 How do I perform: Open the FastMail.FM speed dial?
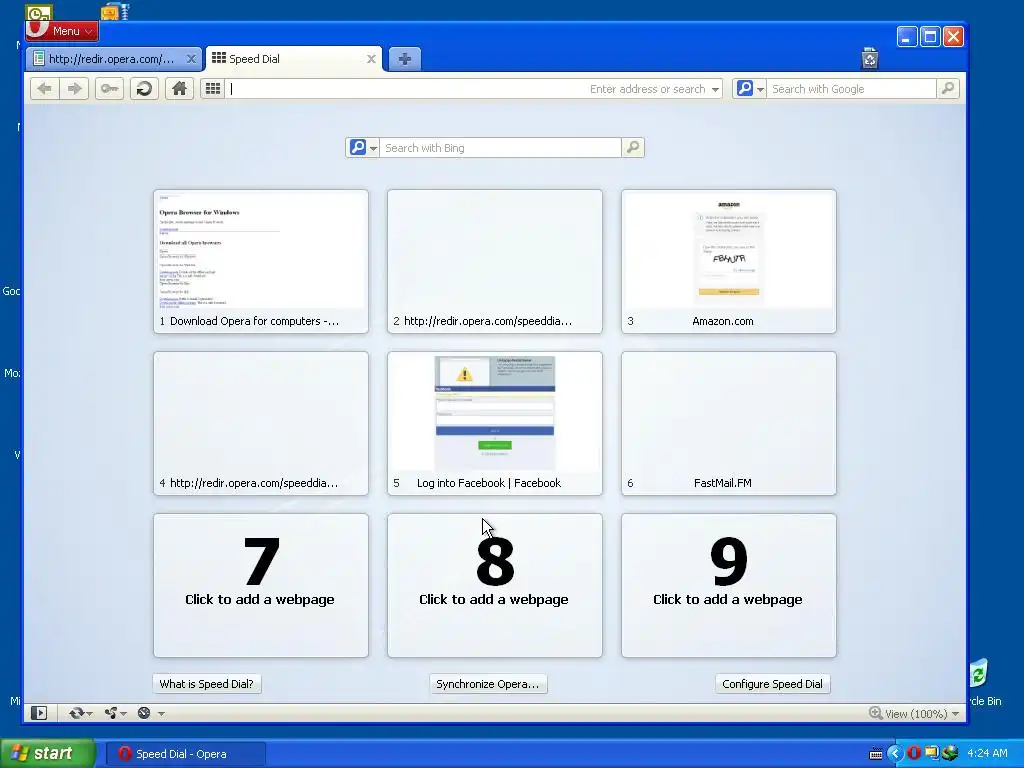(729, 423)
